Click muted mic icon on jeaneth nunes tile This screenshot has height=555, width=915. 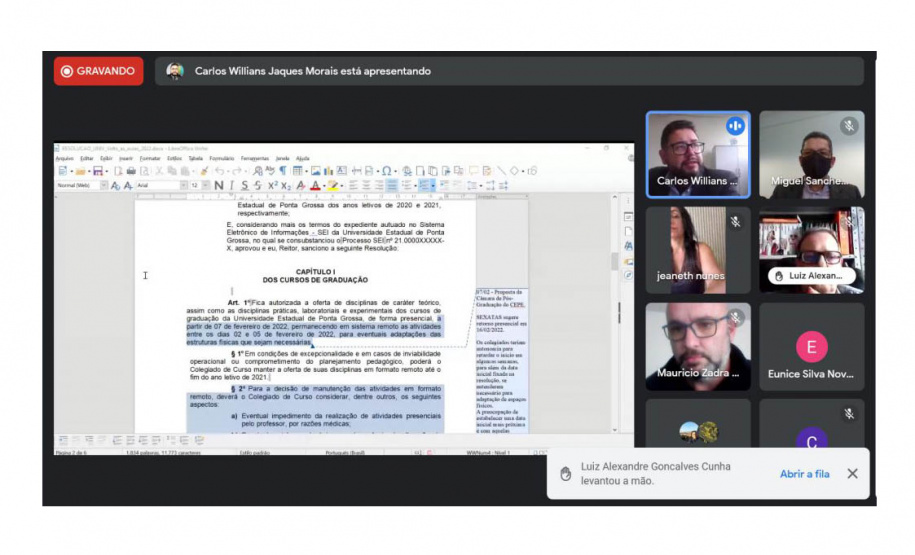(x=735, y=221)
